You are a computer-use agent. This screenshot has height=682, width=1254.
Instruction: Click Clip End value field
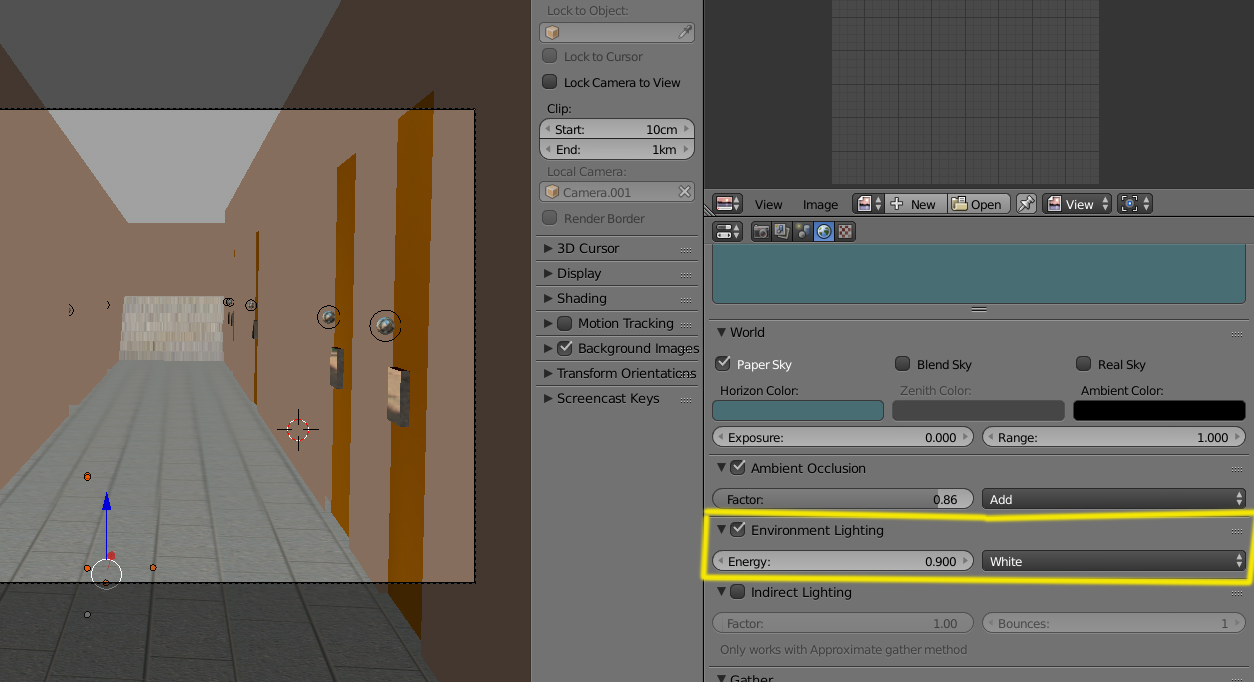click(617, 149)
